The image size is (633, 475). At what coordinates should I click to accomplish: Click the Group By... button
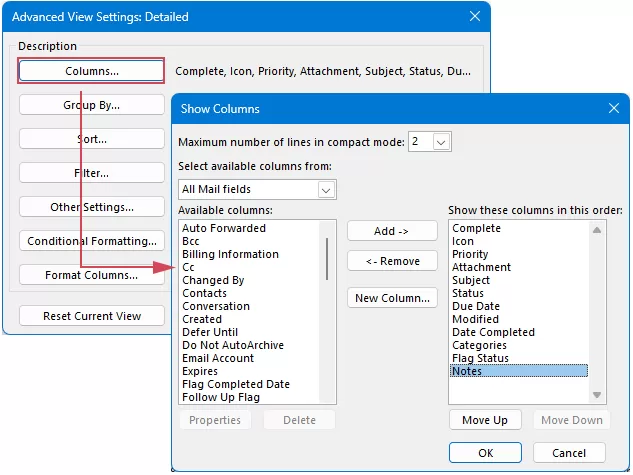(x=92, y=105)
